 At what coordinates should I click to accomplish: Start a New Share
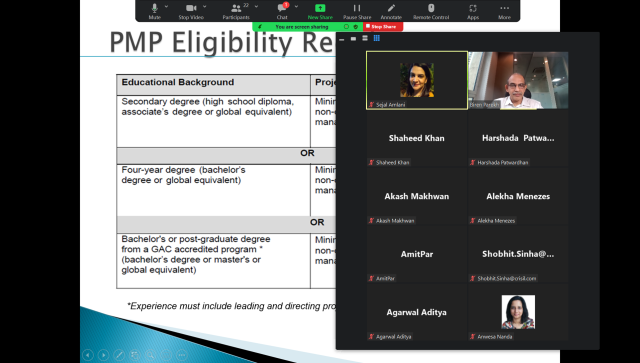[320, 11]
